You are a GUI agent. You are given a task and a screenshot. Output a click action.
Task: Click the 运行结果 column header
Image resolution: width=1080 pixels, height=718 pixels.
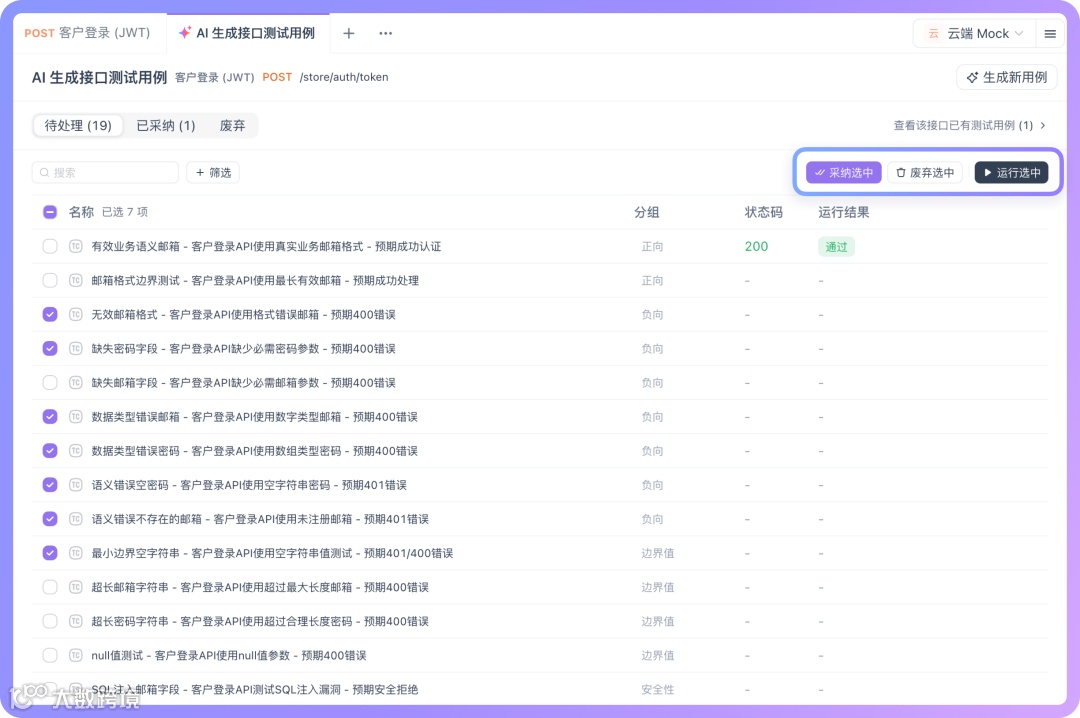click(x=844, y=212)
